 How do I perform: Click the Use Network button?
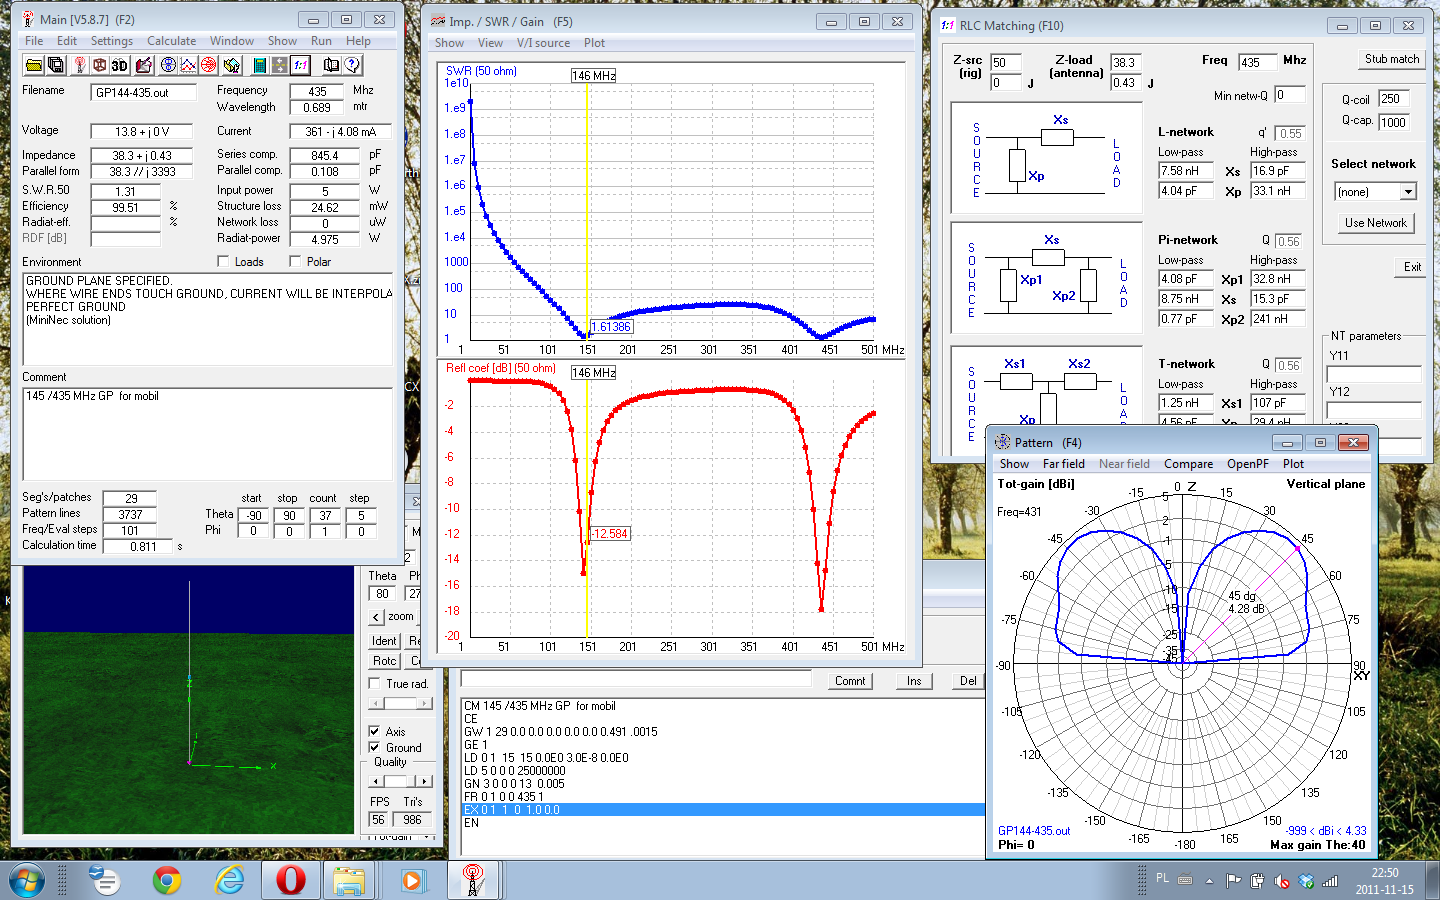1375,223
